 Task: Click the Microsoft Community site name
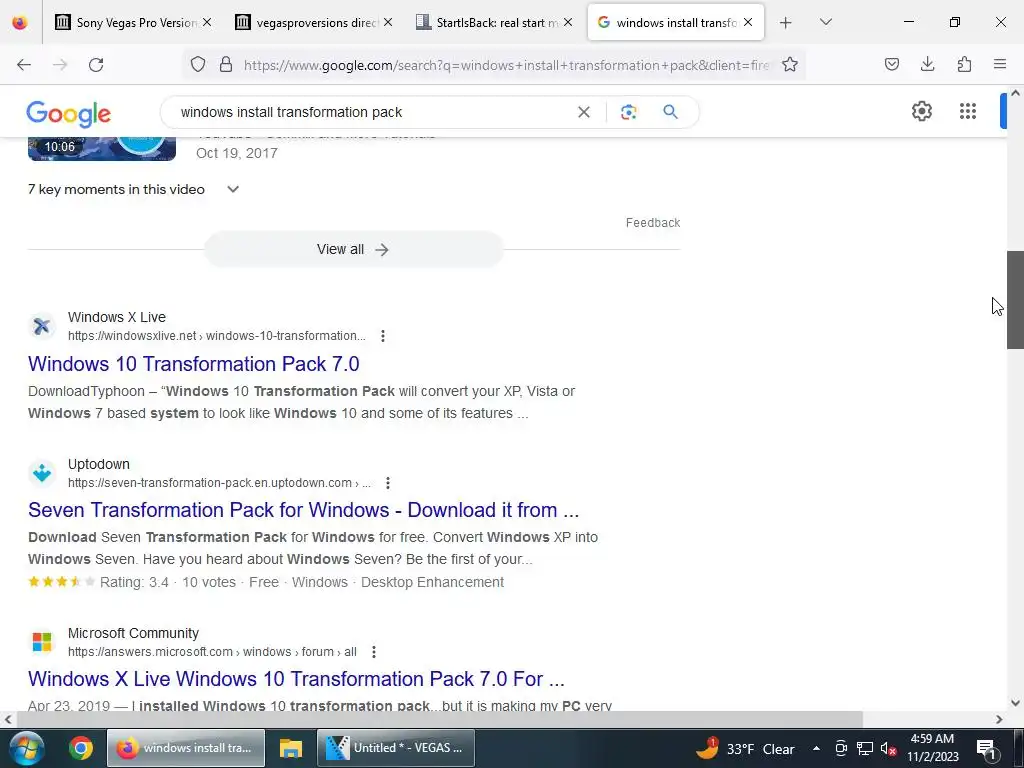pos(133,633)
